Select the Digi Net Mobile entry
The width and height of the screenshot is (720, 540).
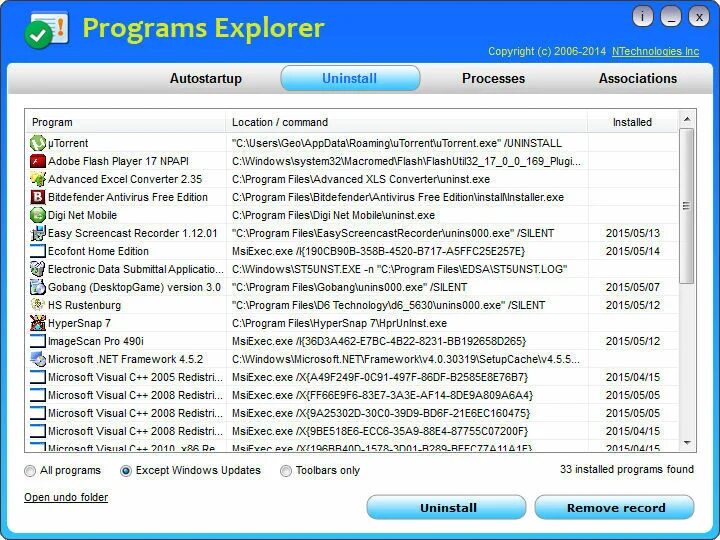tap(82, 215)
